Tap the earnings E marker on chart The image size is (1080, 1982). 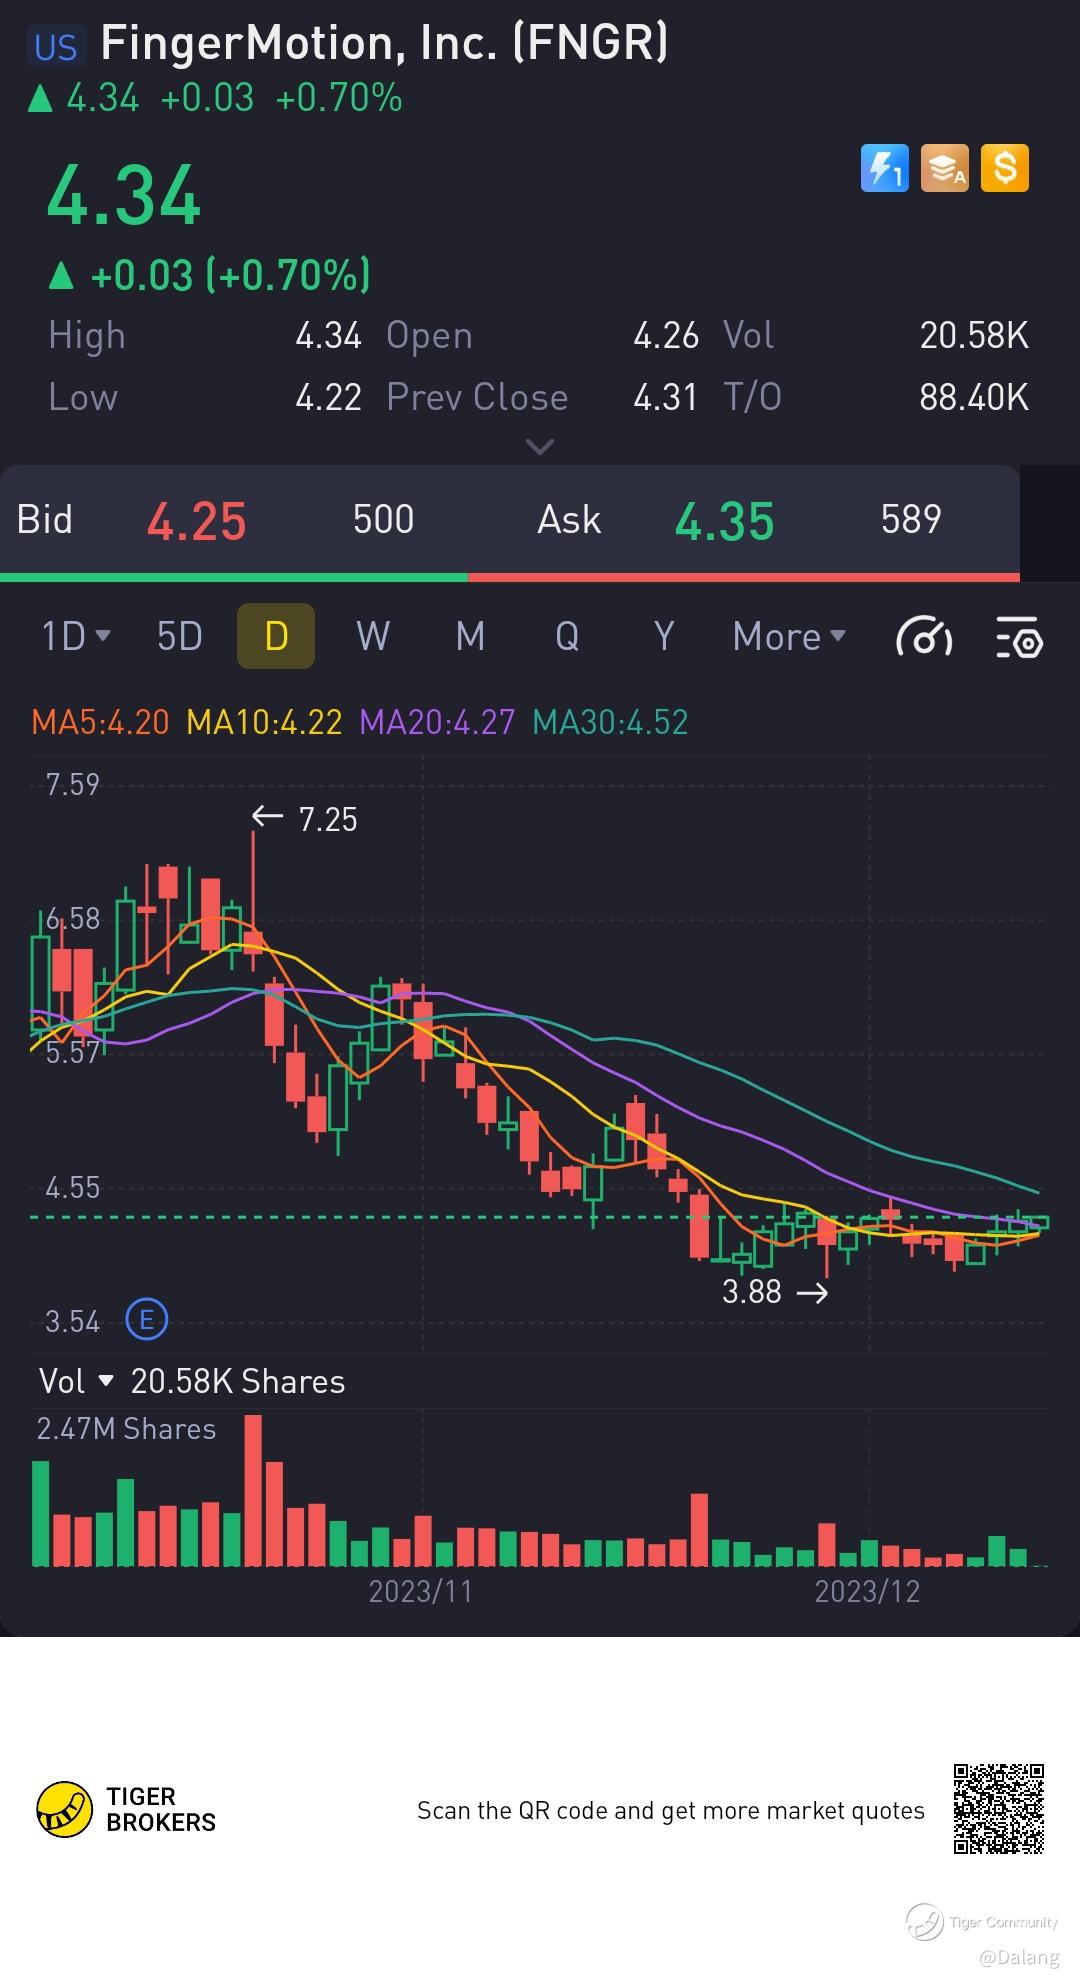tap(147, 1320)
